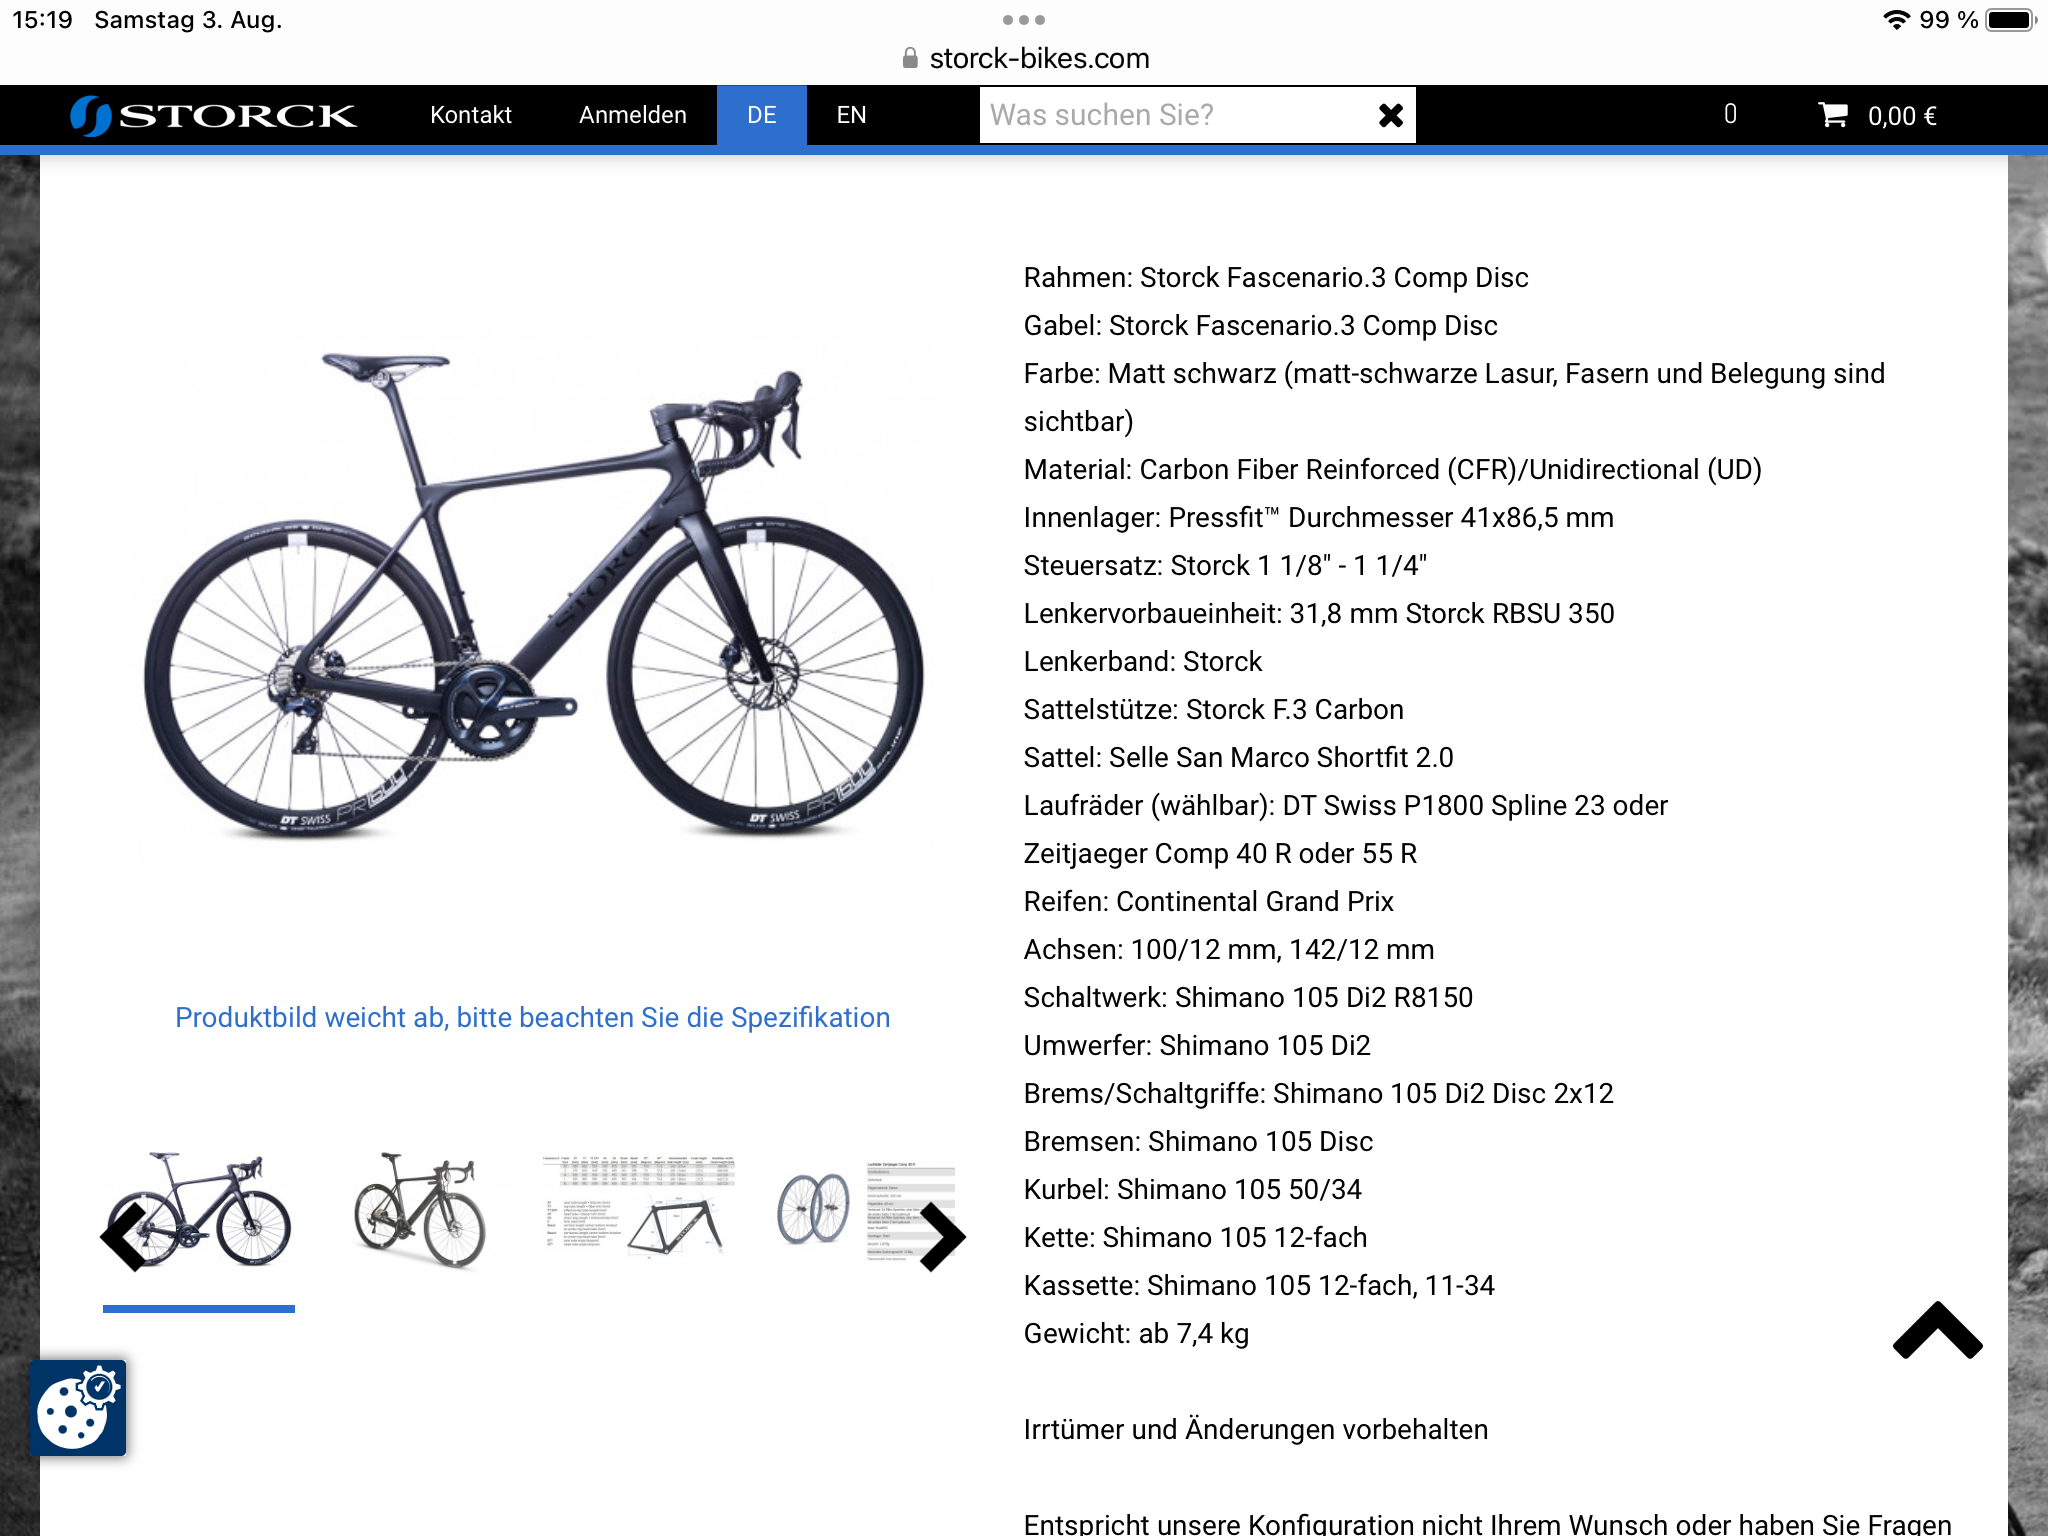Click the wishlist counter showing 0
This screenshot has width=2048, height=1536.
click(x=1730, y=114)
